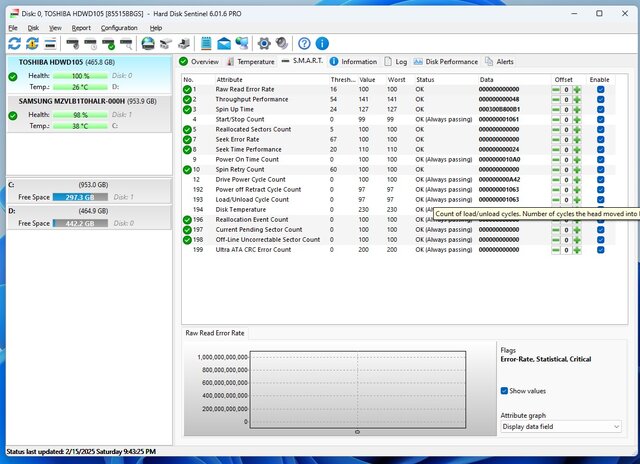Open the Configuration menu

point(119,28)
